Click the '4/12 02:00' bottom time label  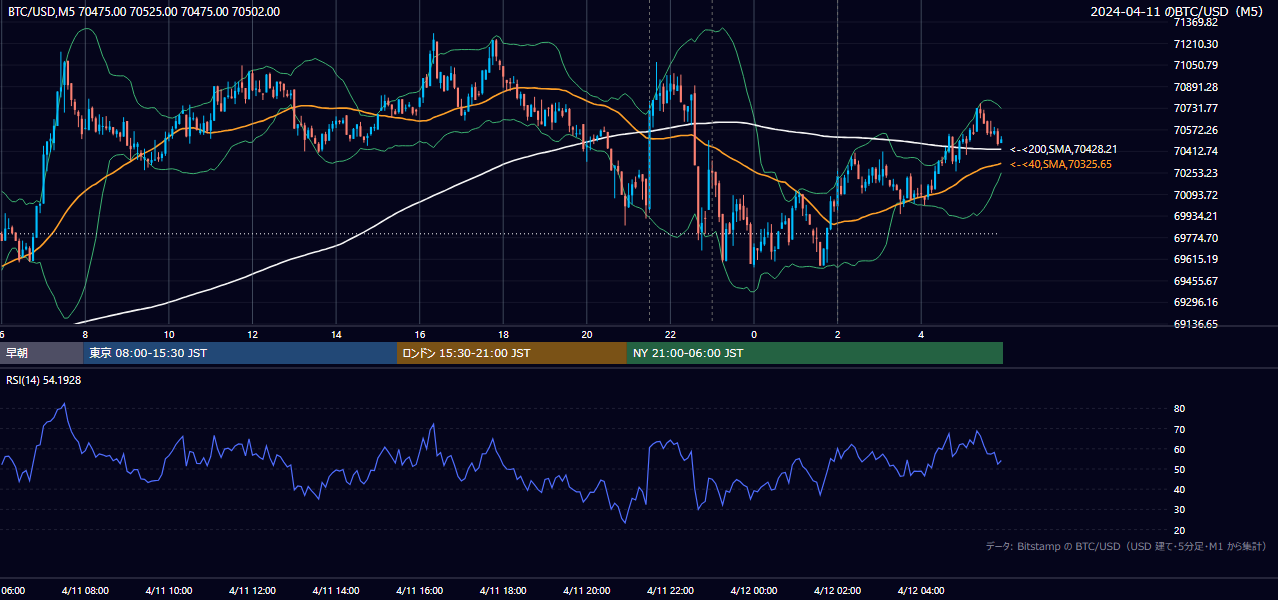837,591
